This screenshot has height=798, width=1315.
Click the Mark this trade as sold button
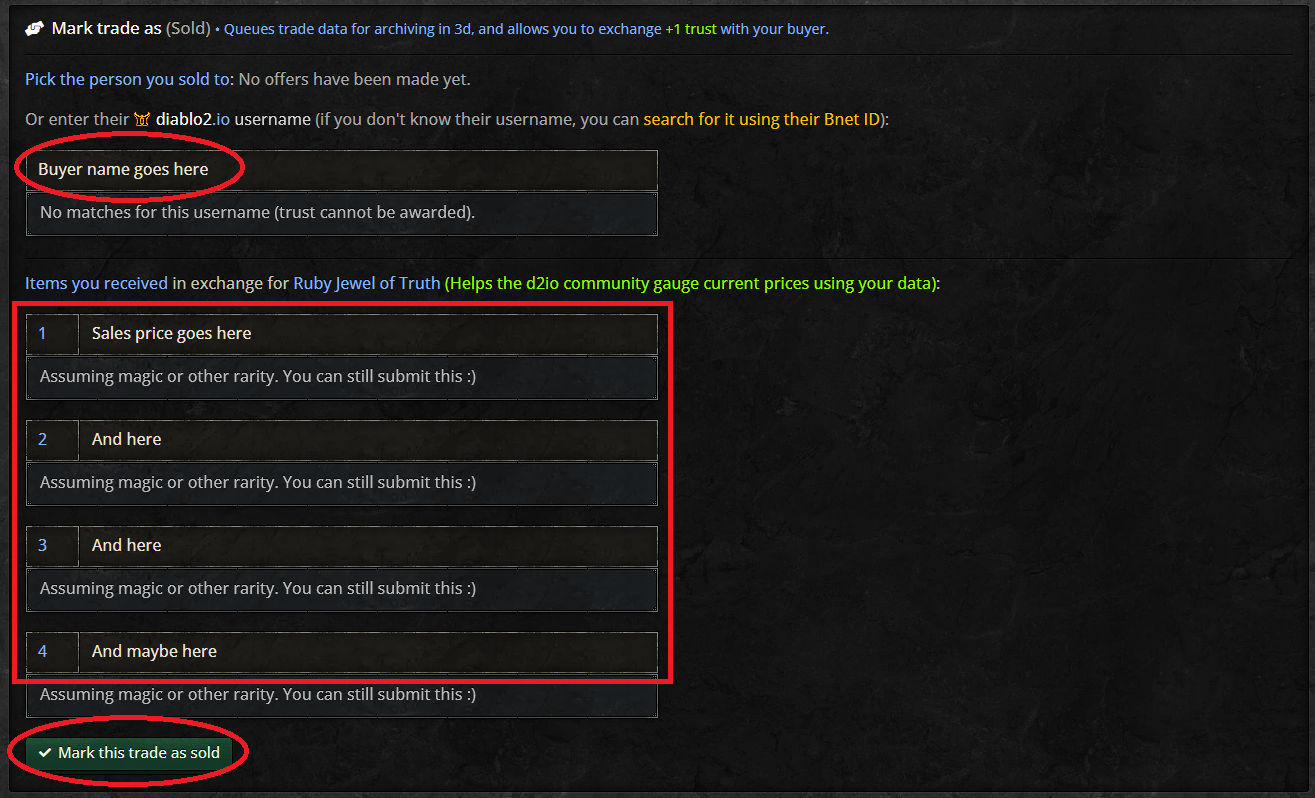129,753
